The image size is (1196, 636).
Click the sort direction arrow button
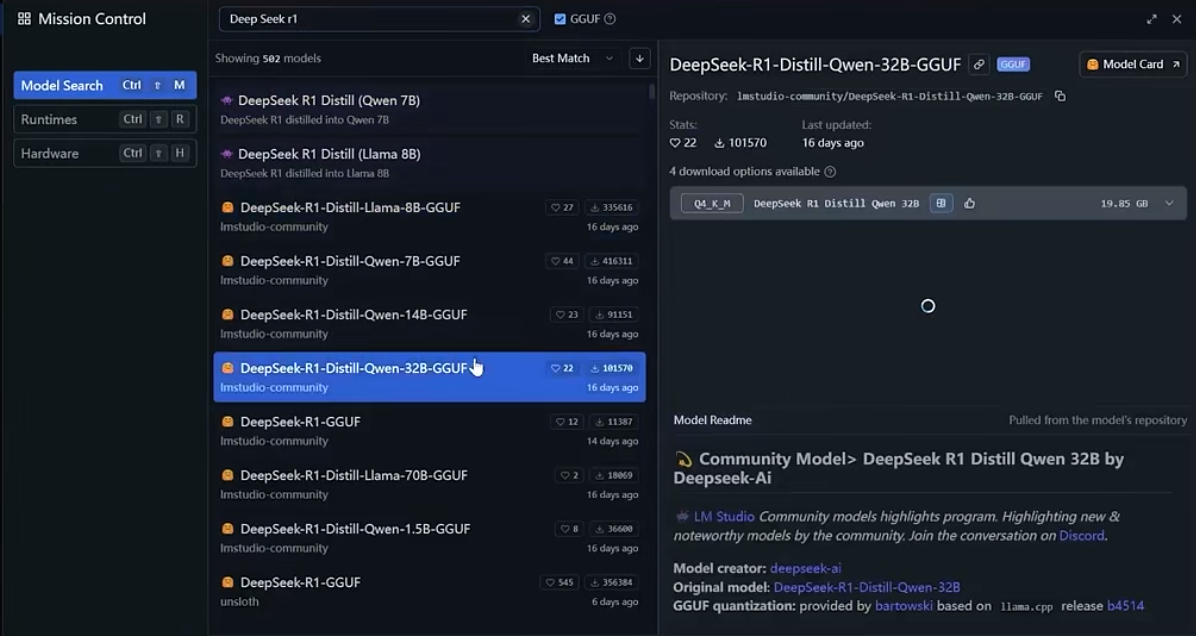[640, 59]
